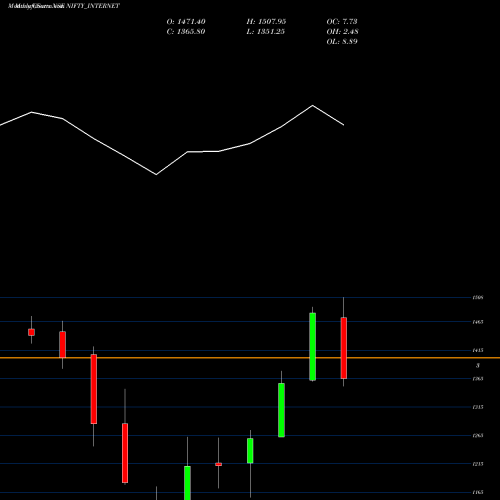The image size is (500, 500).
Task: Select the open value O: 1471.40
Action: pos(186,22)
